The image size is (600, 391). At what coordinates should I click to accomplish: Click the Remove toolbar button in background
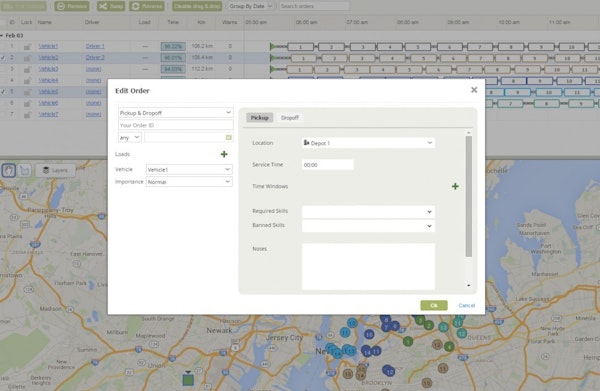point(72,6)
